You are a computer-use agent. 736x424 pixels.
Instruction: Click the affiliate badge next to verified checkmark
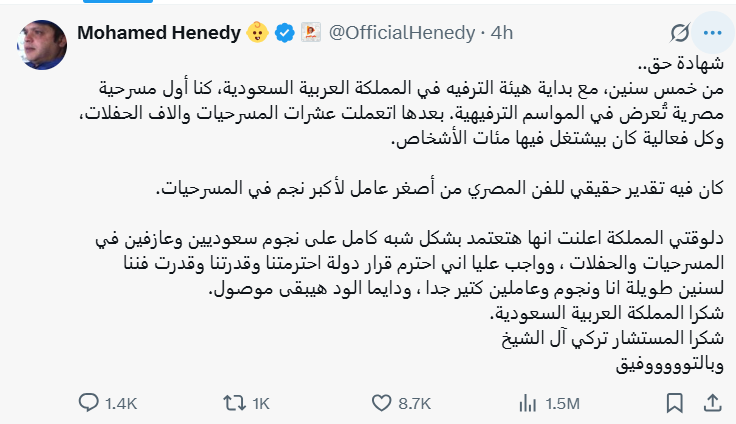pyautogui.click(x=310, y=33)
